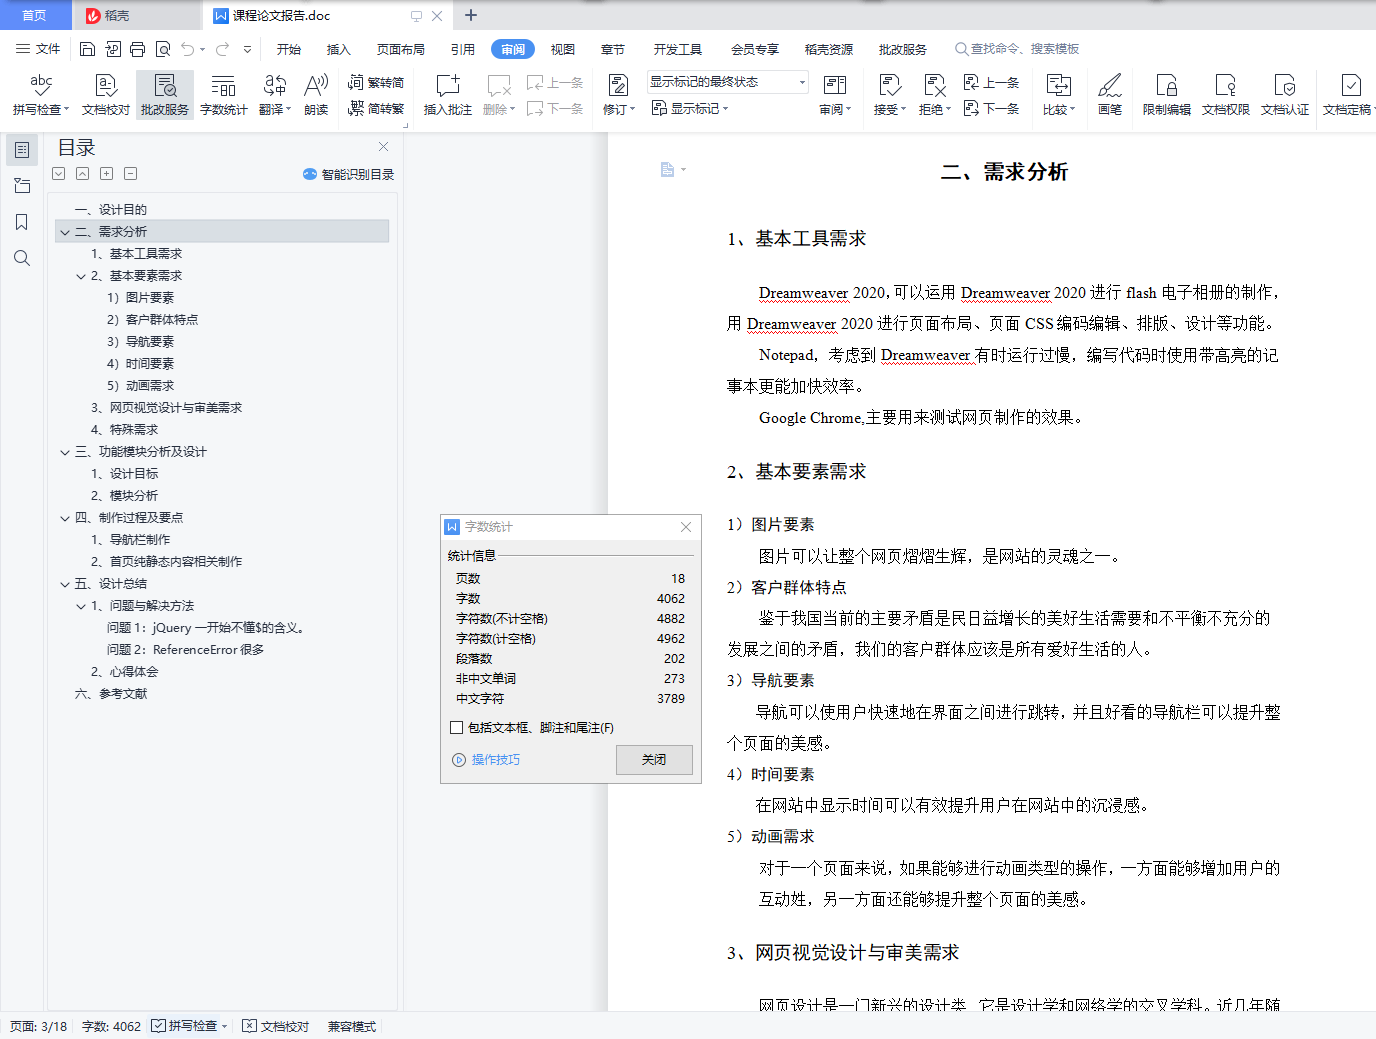Screen dimensions: 1376x1039
Task: Go to next revision 下一条 beside 拒绝
Action: (x=991, y=109)
